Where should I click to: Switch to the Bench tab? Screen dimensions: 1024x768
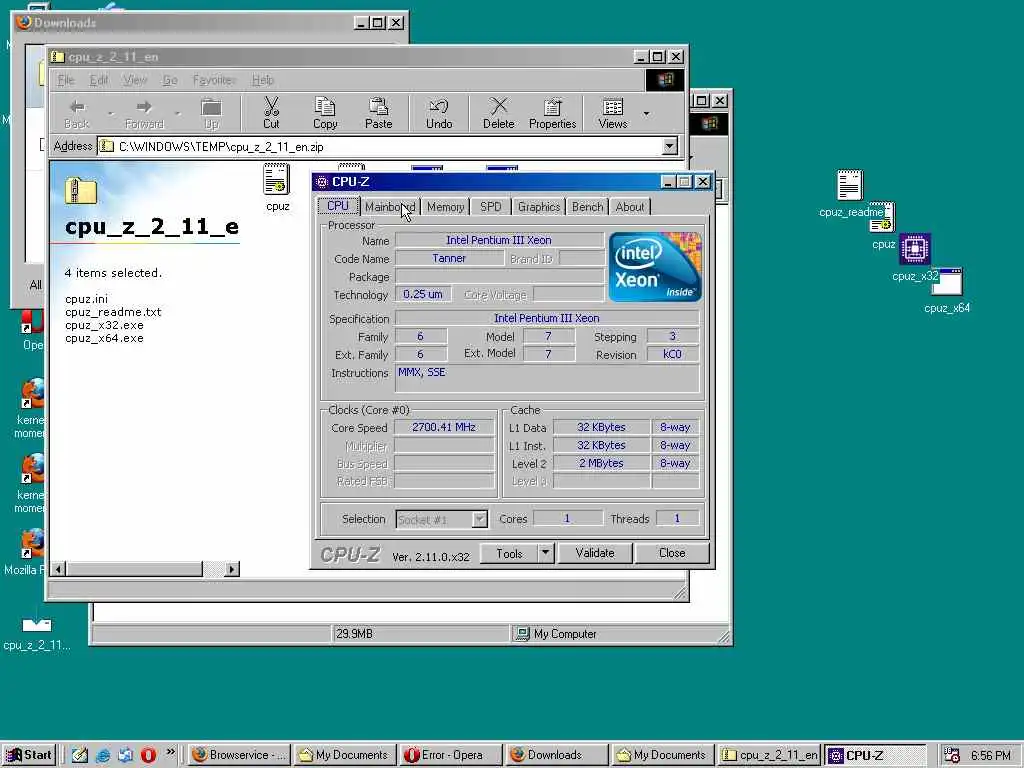[x=587, y=207]
